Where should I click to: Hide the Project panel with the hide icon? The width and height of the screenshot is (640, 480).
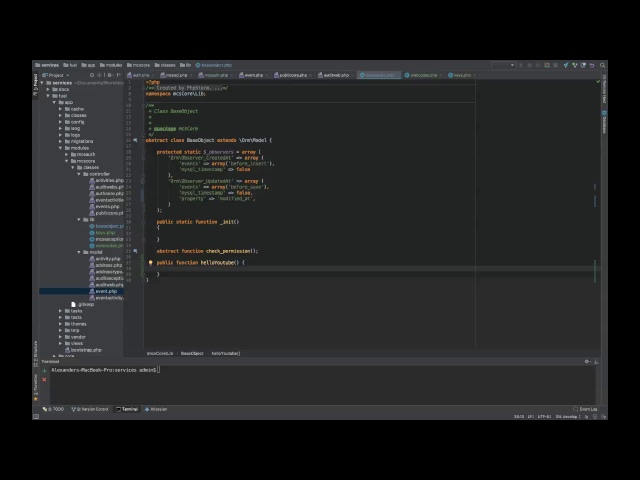[119, 75]
